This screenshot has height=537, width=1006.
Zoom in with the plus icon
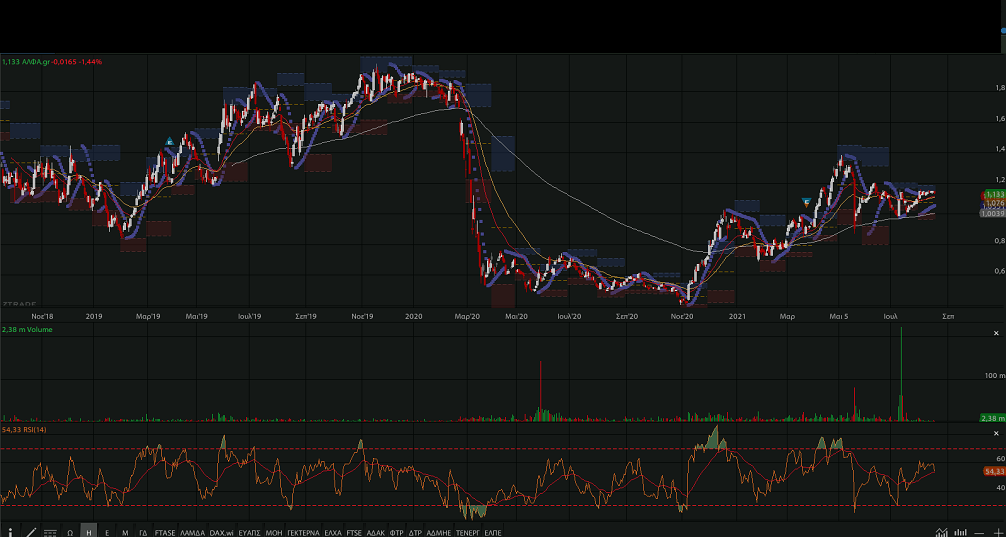[x=997, y=532]
